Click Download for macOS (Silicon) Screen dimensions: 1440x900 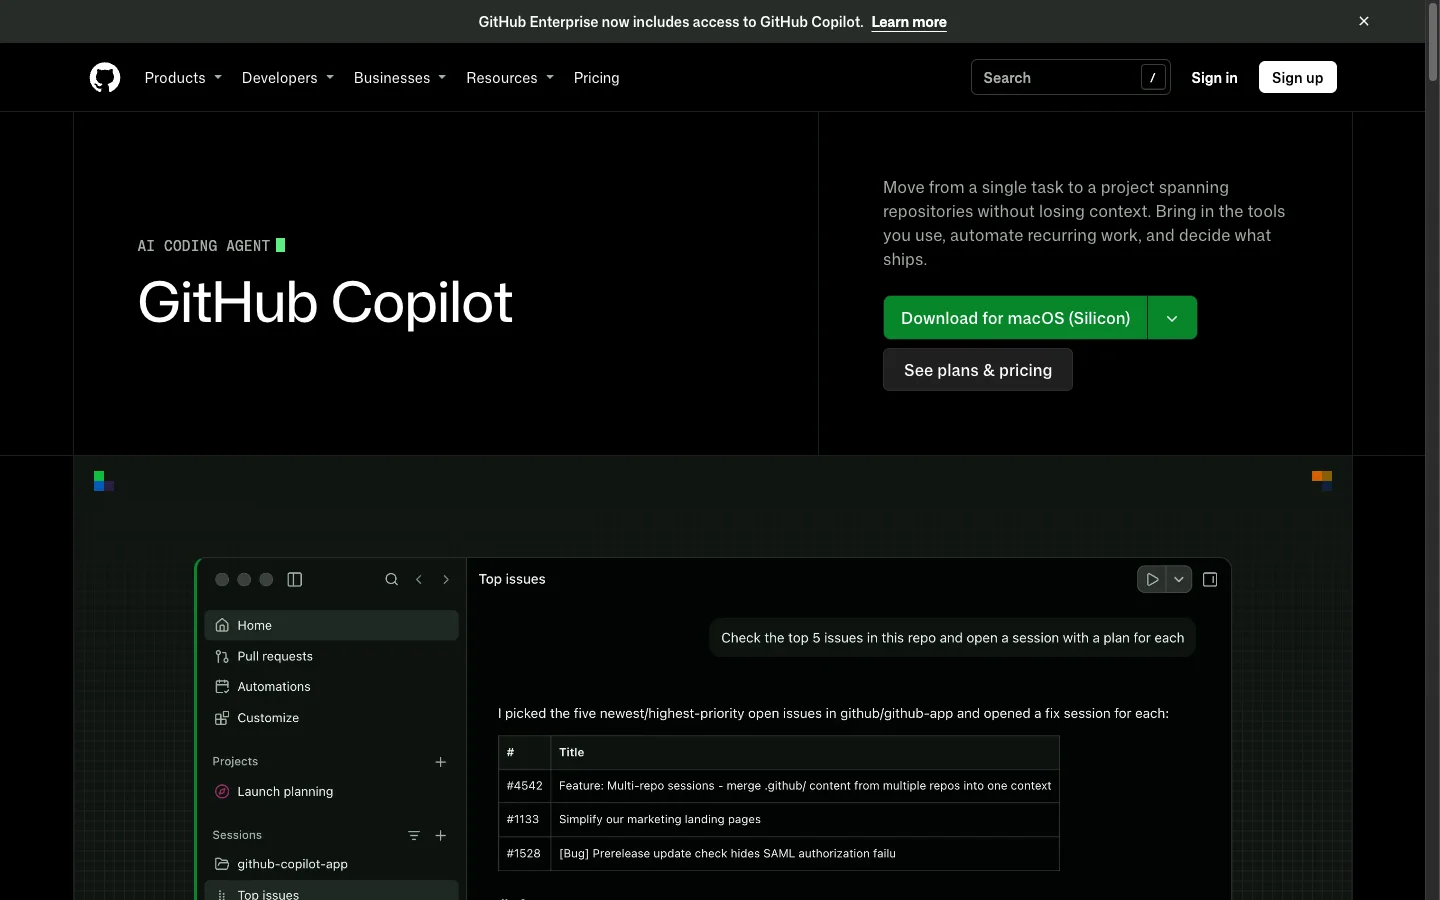1015,318
